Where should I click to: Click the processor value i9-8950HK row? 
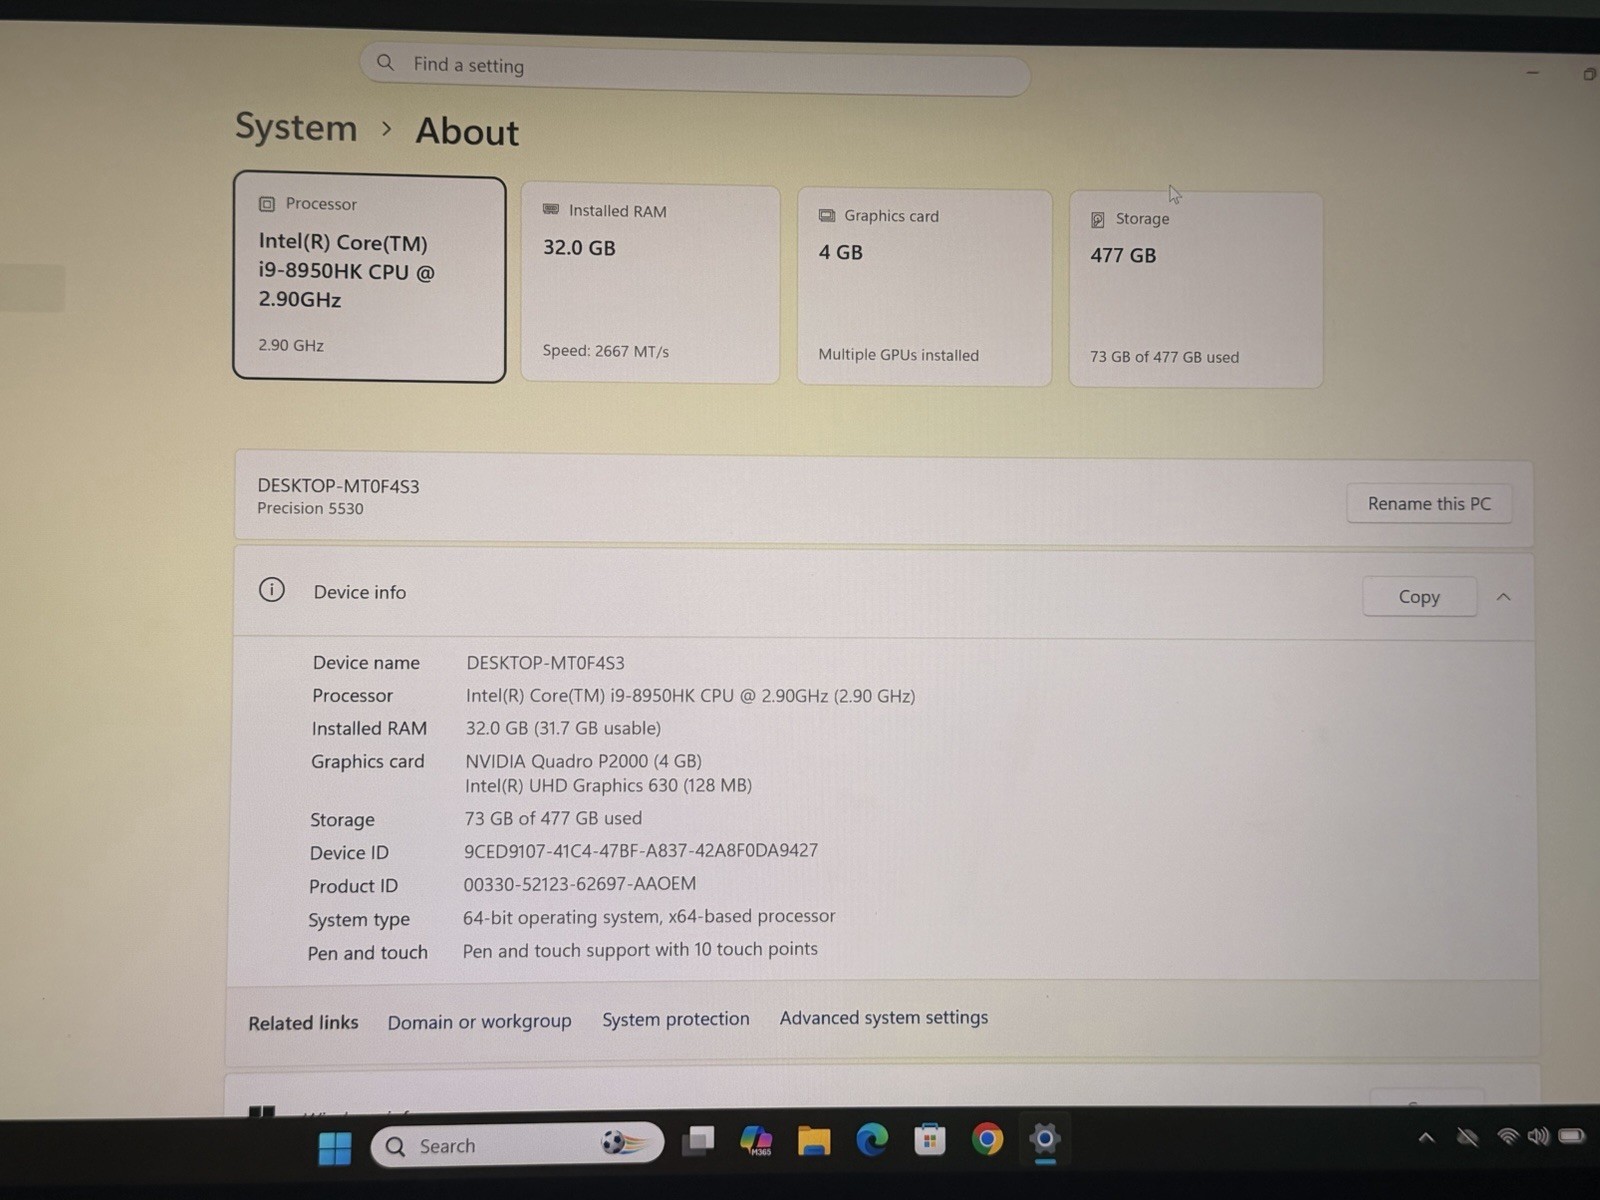pyautogui.click(x=690, y=696)
